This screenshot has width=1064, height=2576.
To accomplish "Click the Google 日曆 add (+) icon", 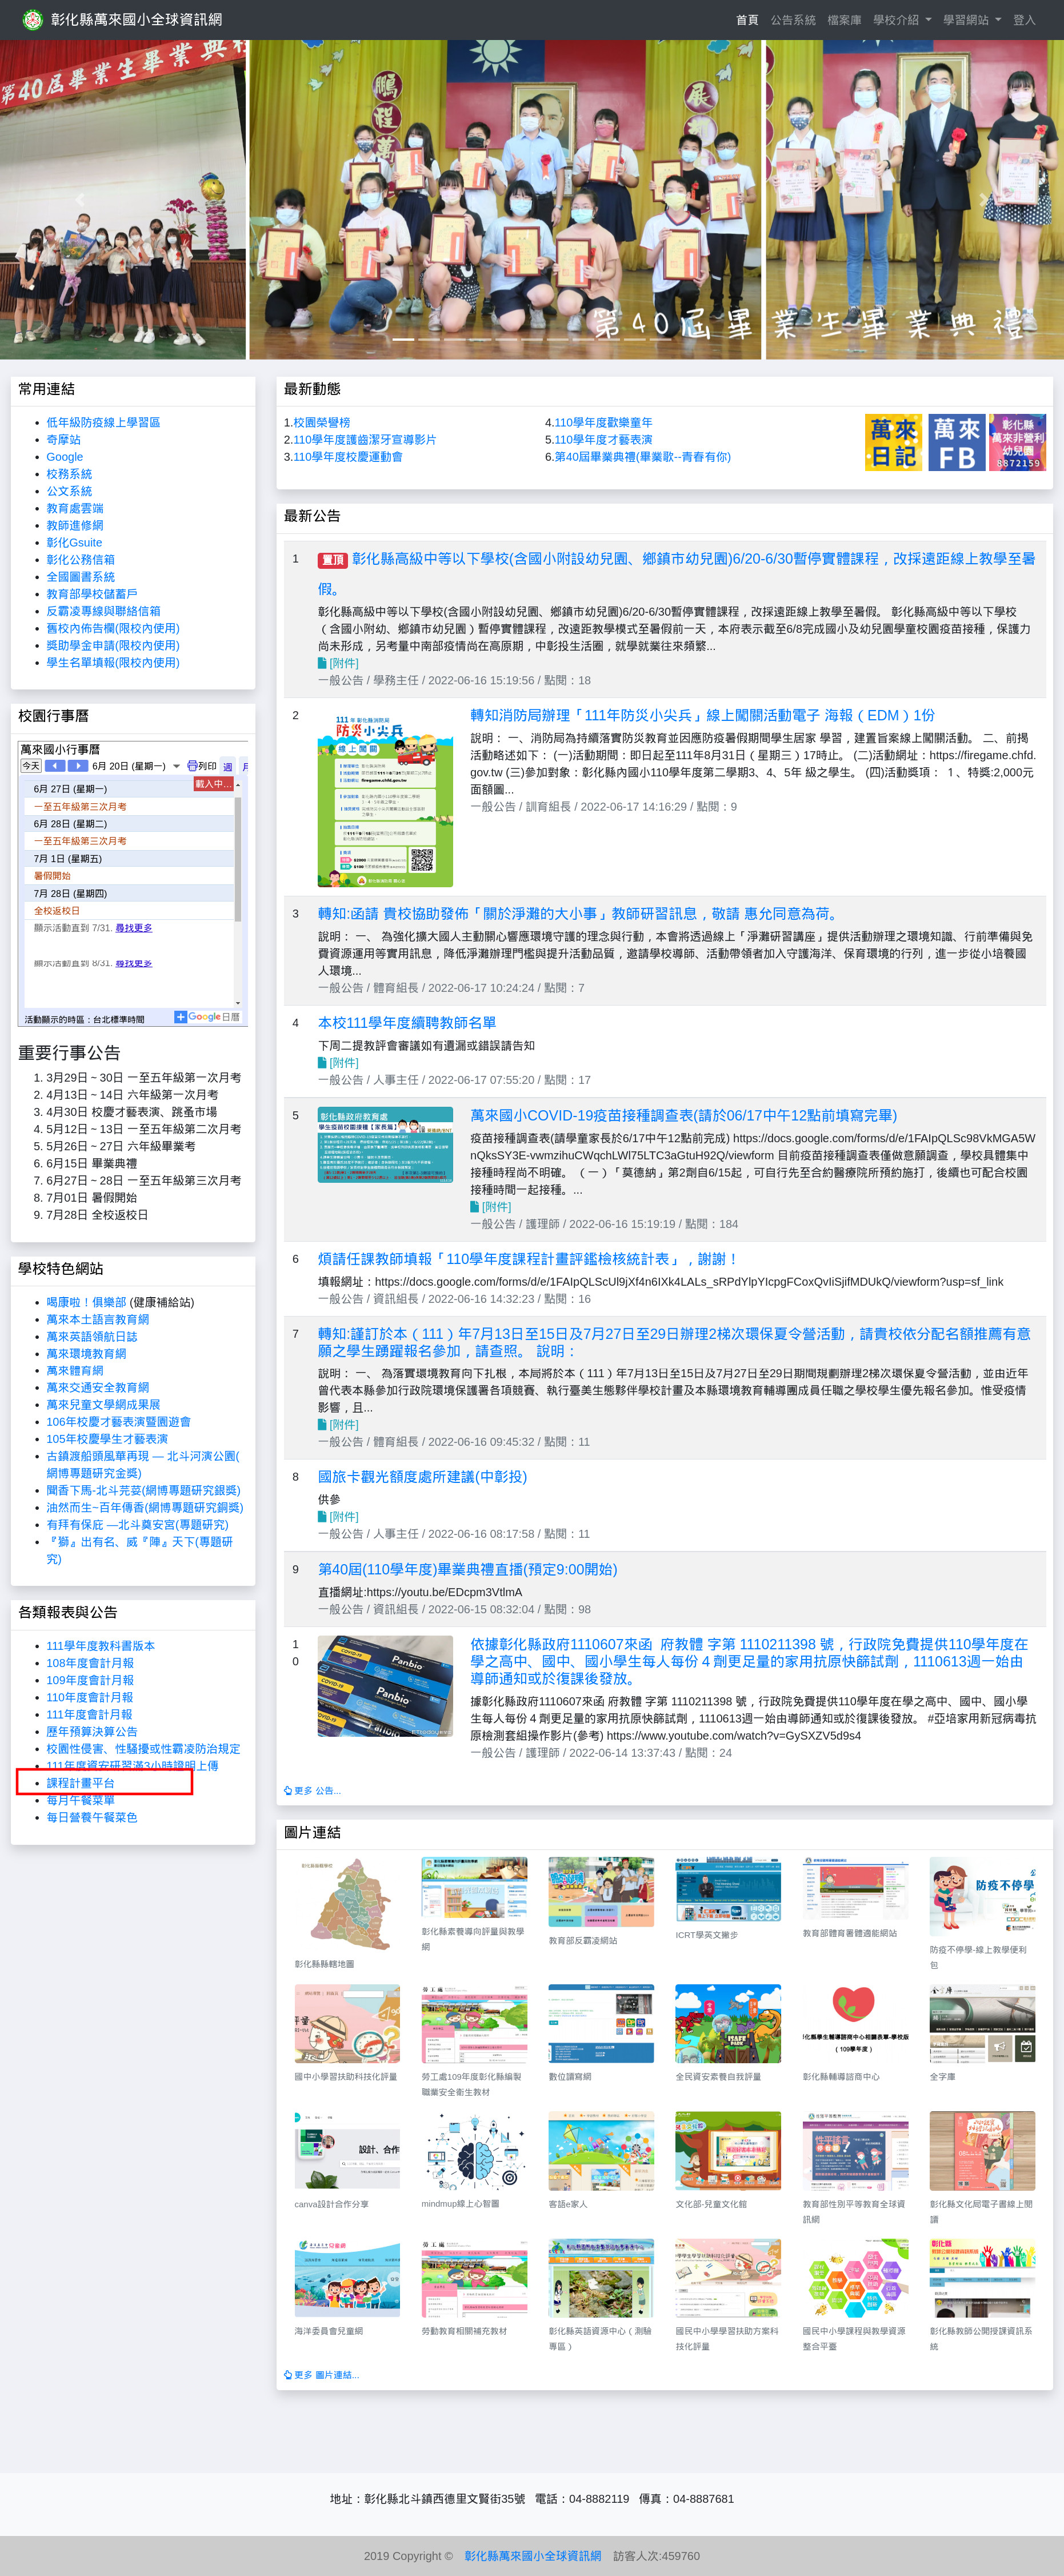I will point(181,1018).
